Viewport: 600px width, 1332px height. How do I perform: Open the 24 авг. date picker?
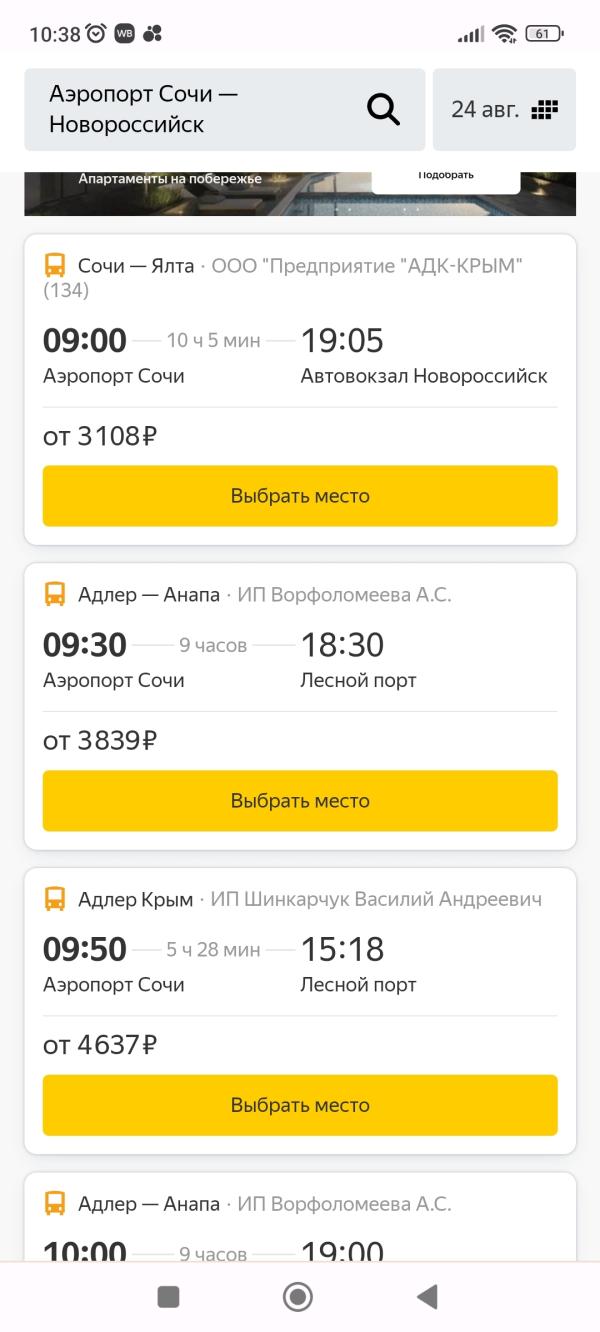point(504,110)
